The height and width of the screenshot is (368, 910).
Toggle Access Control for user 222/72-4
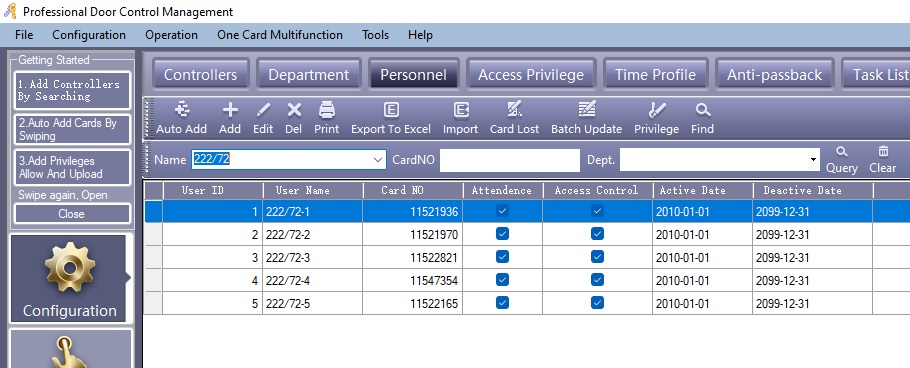[597, 280]
